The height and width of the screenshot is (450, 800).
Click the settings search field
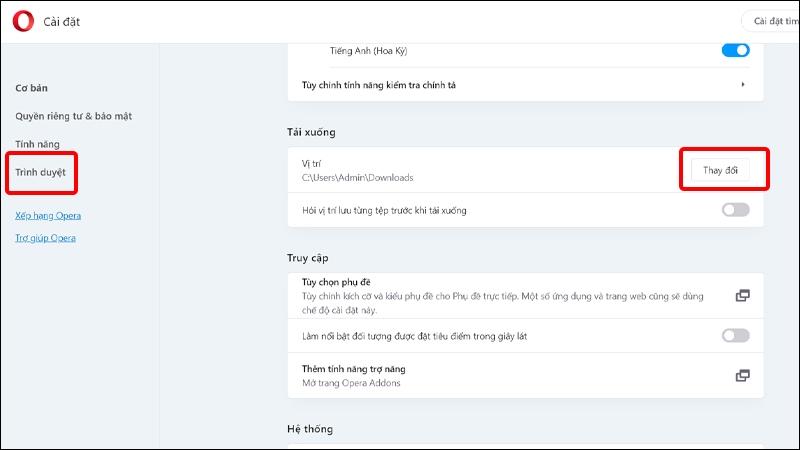pos(772,21)
